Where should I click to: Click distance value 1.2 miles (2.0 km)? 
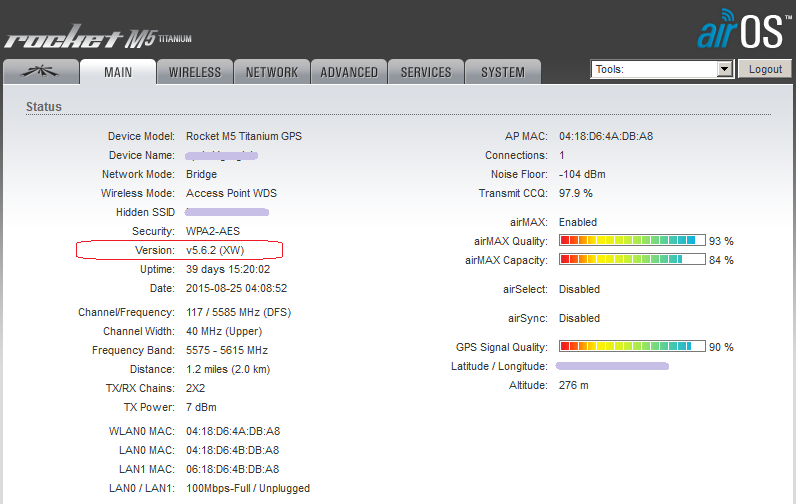tap(228, 369)
